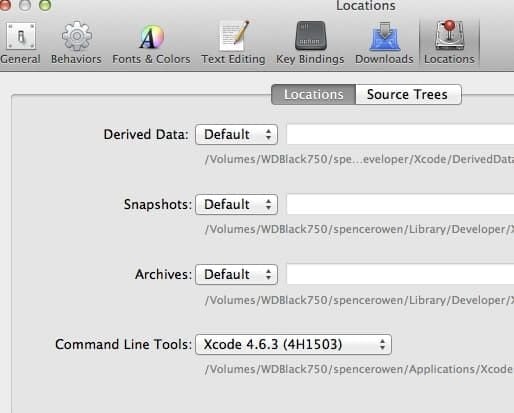Choose Command Line Tools Xcode version
The width and height of the screenshot is (514, 413).
[293, 345]
